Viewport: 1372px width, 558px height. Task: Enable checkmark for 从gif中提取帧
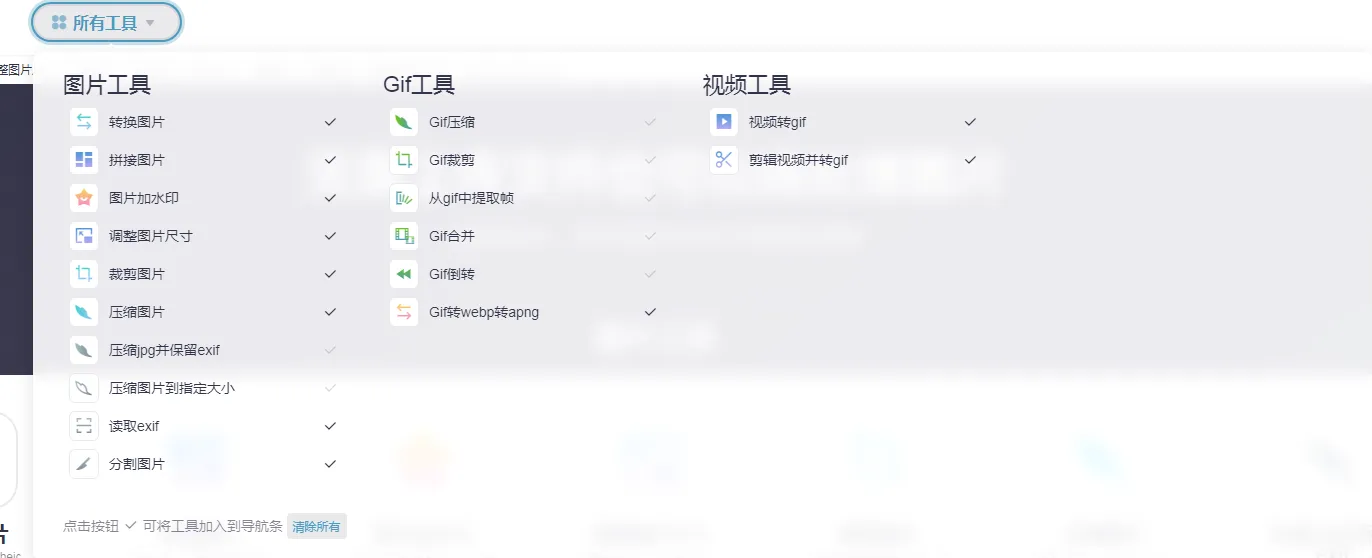click(x=650, y=198)
